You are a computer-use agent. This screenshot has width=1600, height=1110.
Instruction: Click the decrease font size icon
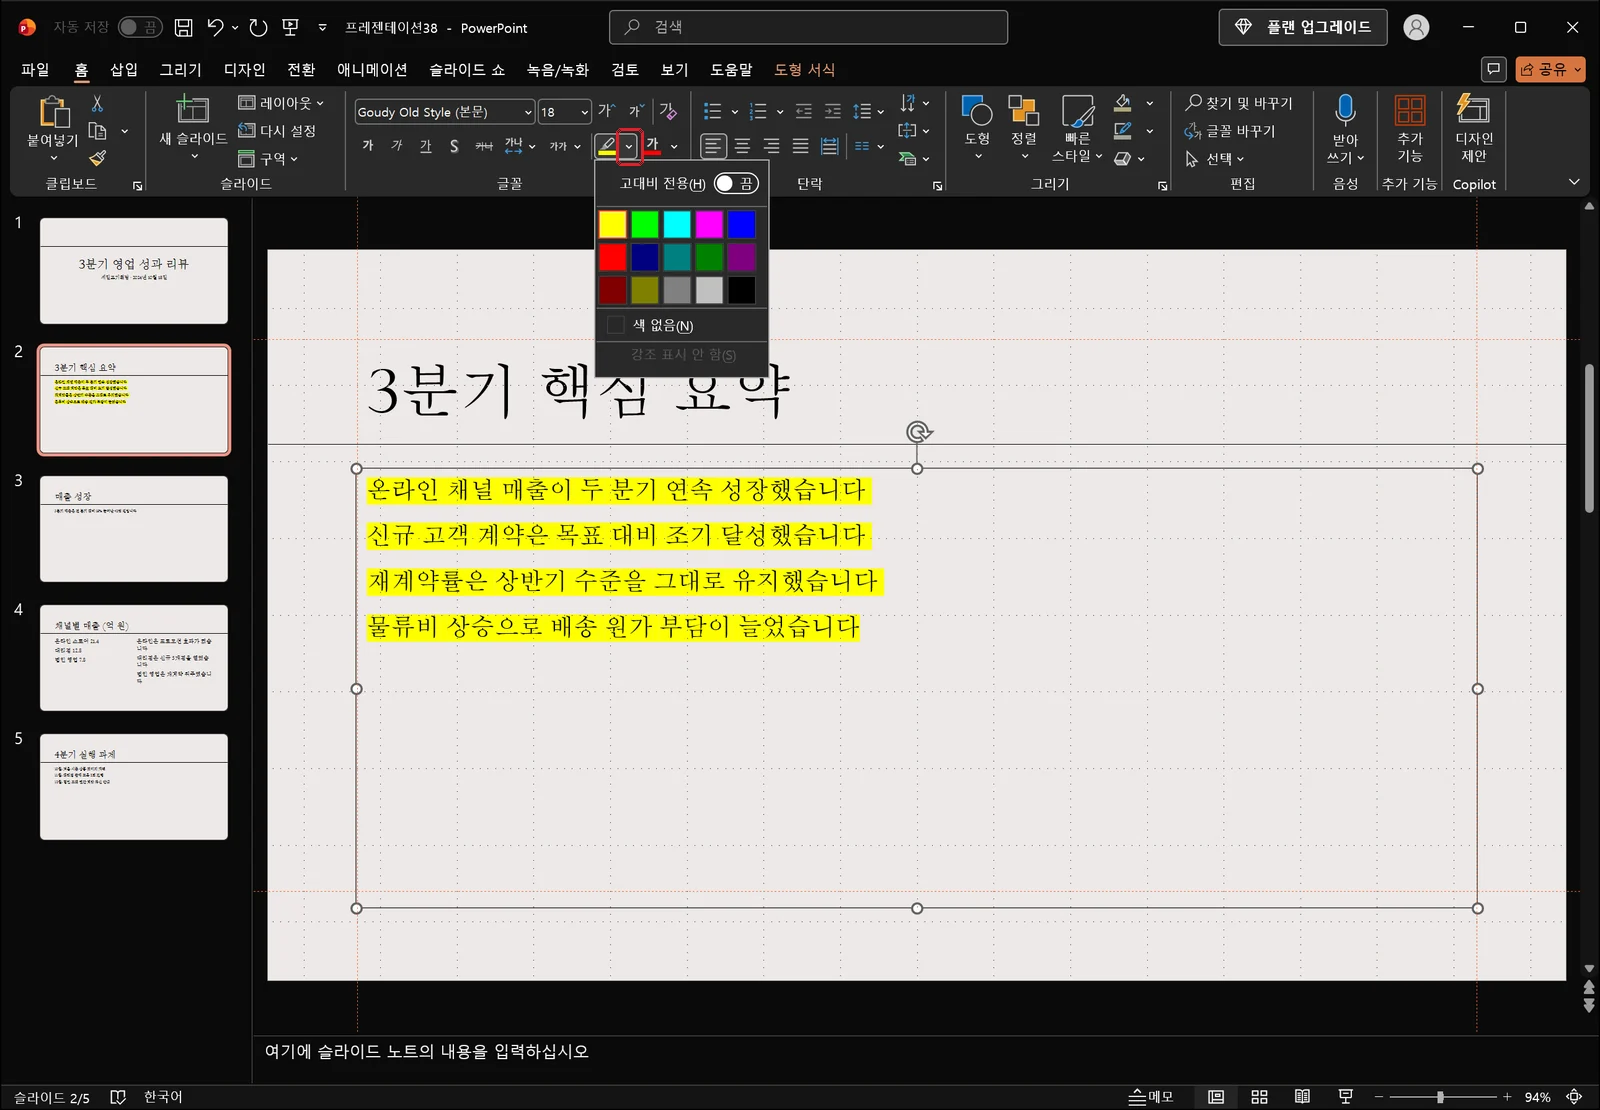point(636,111)
